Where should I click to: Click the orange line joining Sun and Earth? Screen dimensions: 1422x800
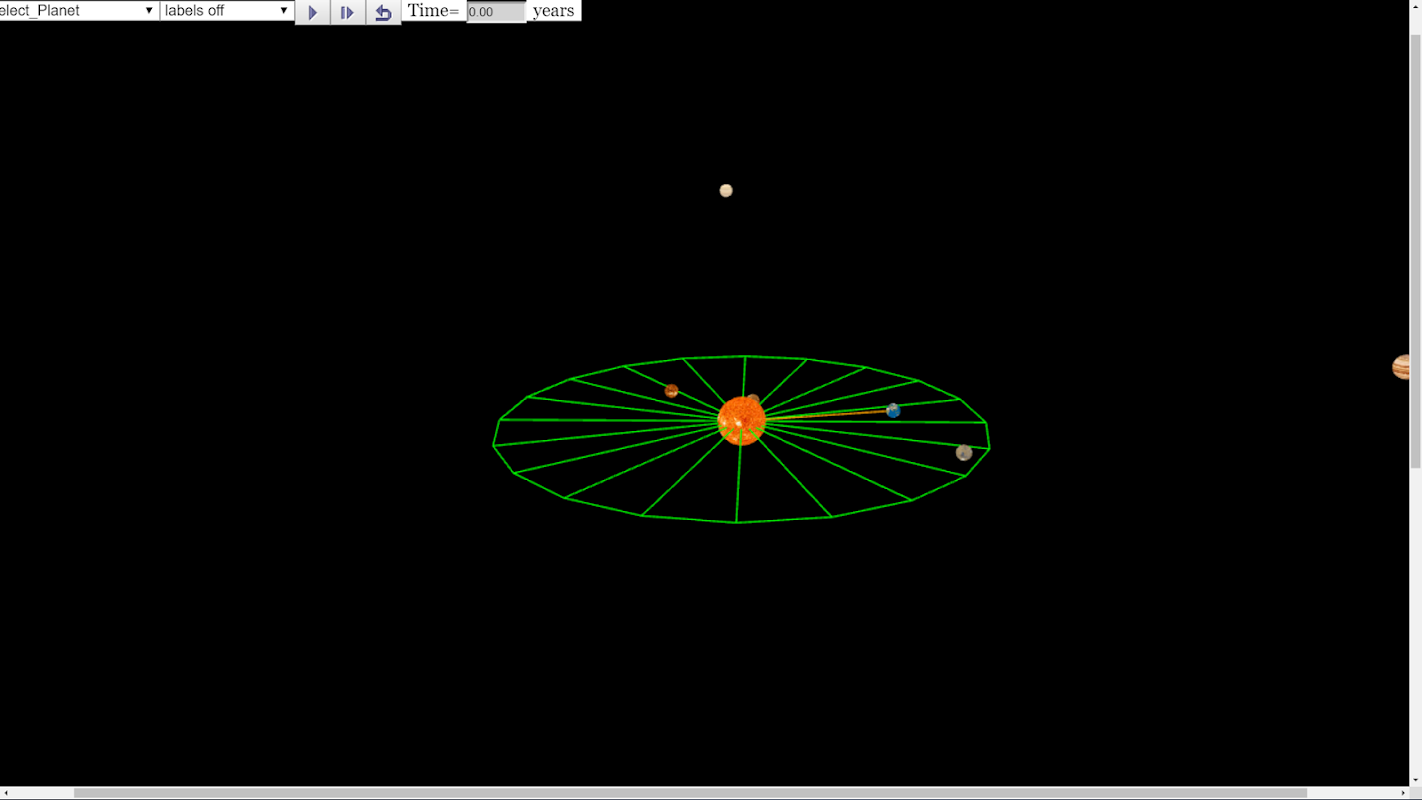click(830, 413)
